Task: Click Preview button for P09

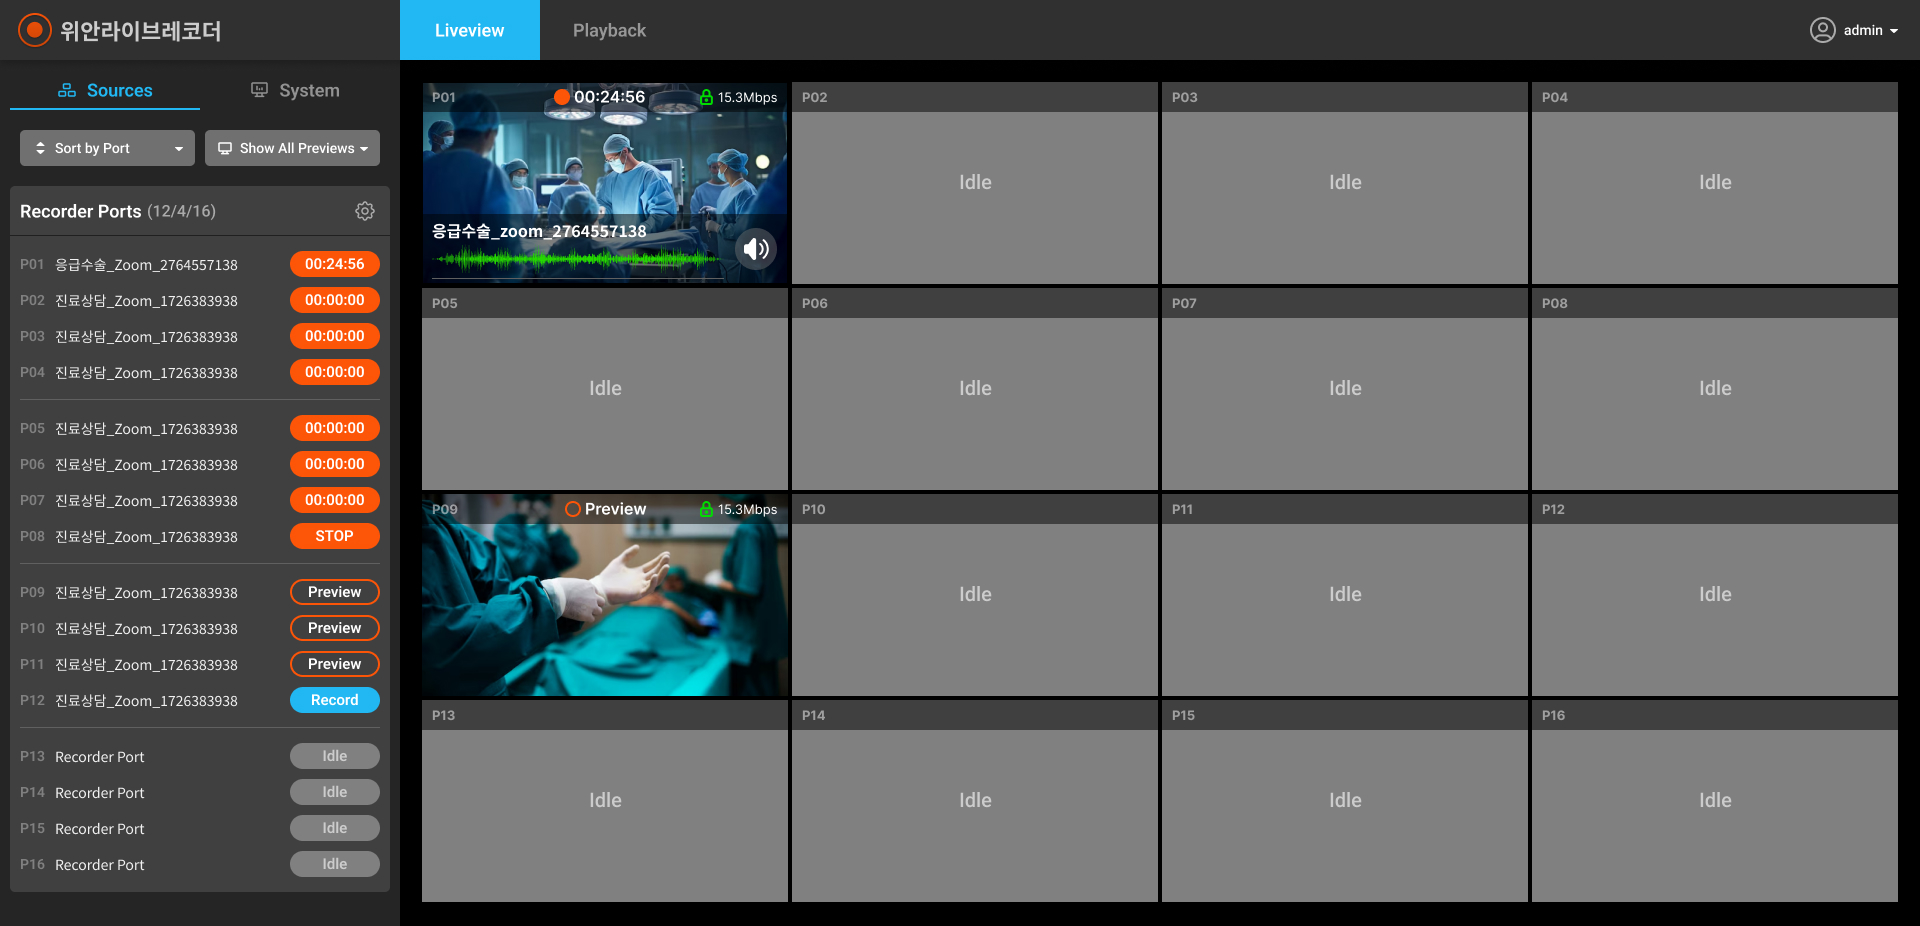Action: [335, 592]
